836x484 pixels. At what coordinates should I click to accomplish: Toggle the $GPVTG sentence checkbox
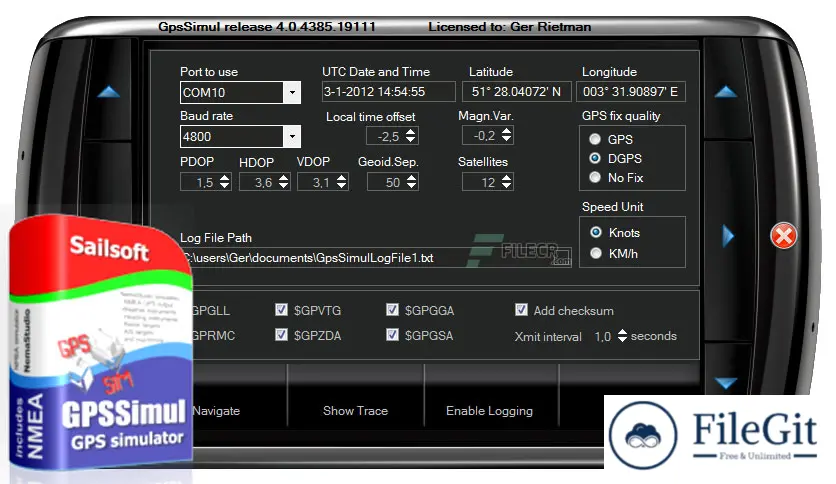click(x=281, y=310)
